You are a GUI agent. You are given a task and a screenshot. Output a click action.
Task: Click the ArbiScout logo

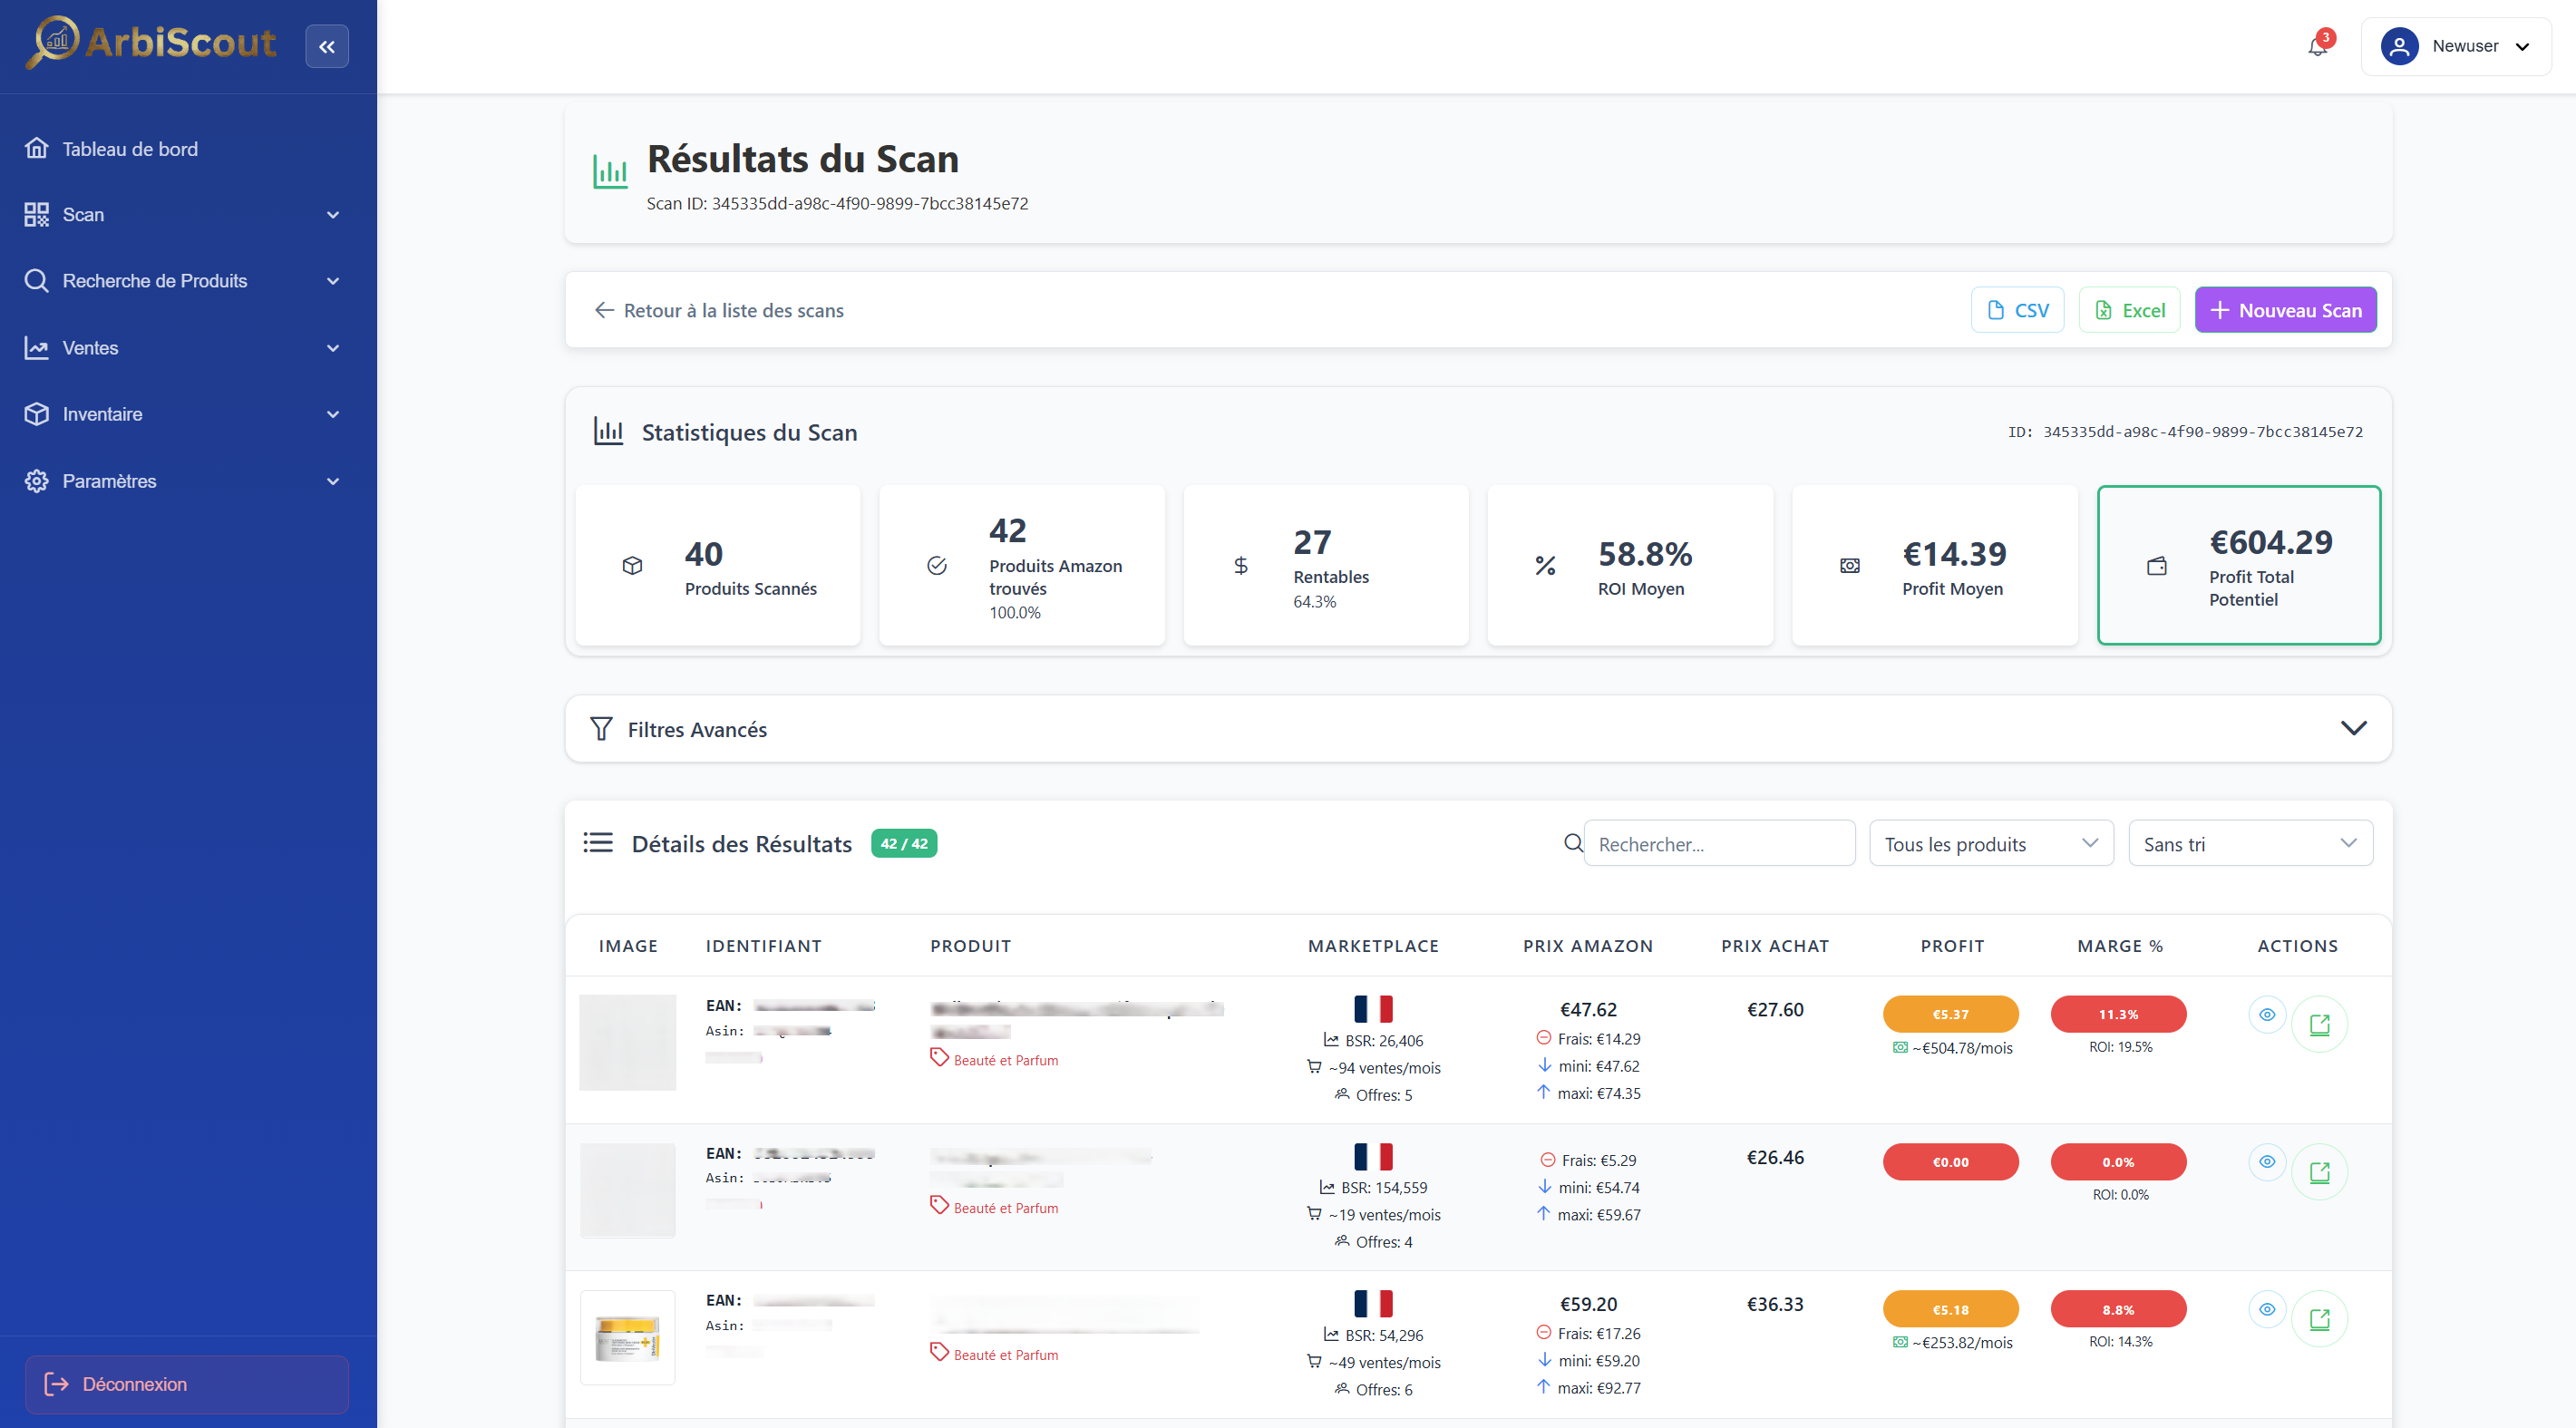coord(151,43)
